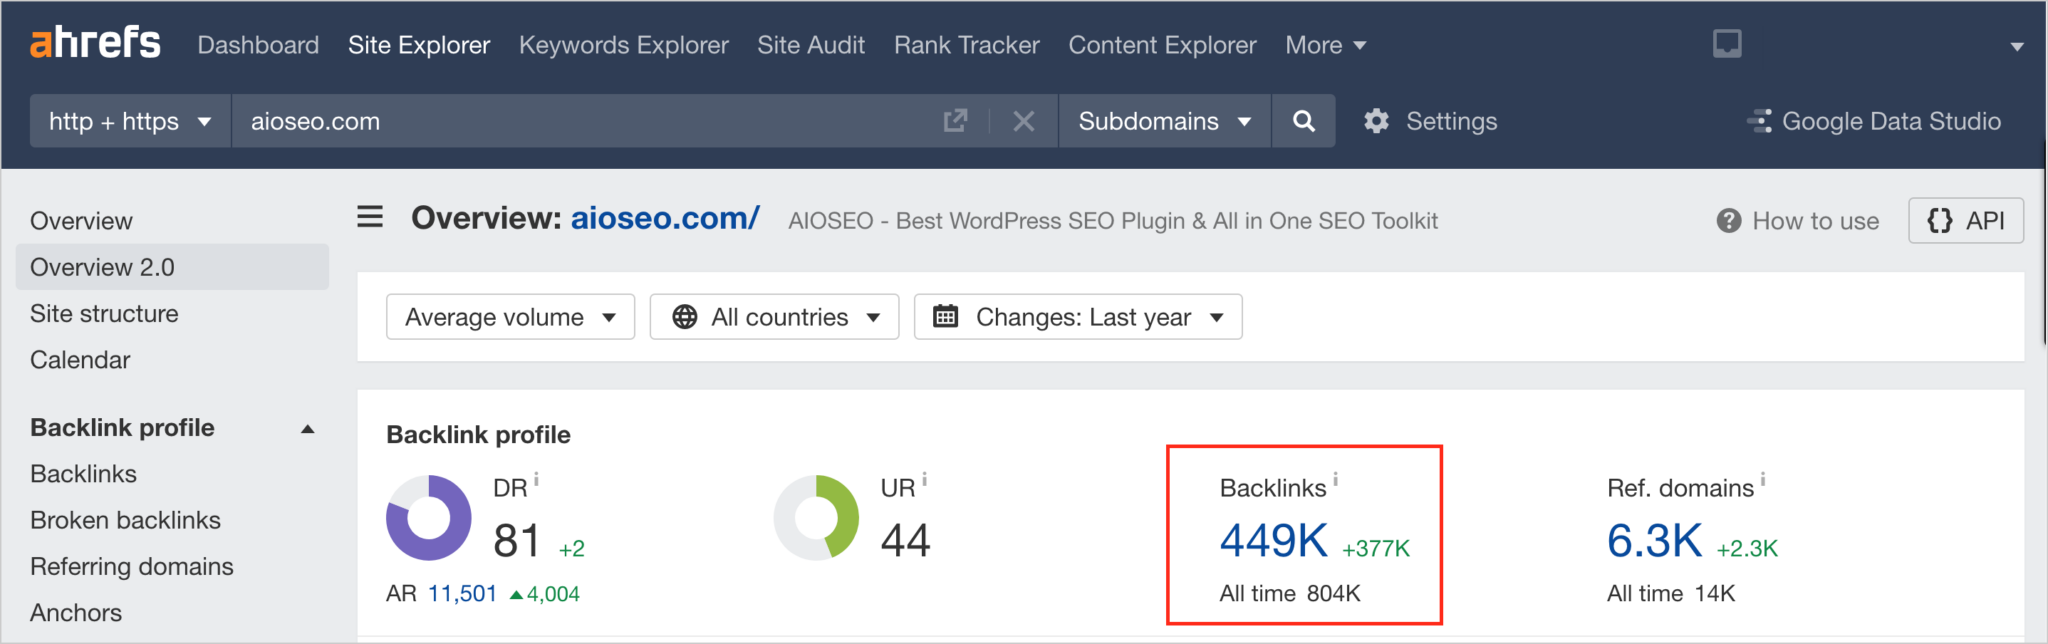This screenshot has height=644, width=2048.
Task: Open Google Data Studio connector
Action: pos(1873,121)
